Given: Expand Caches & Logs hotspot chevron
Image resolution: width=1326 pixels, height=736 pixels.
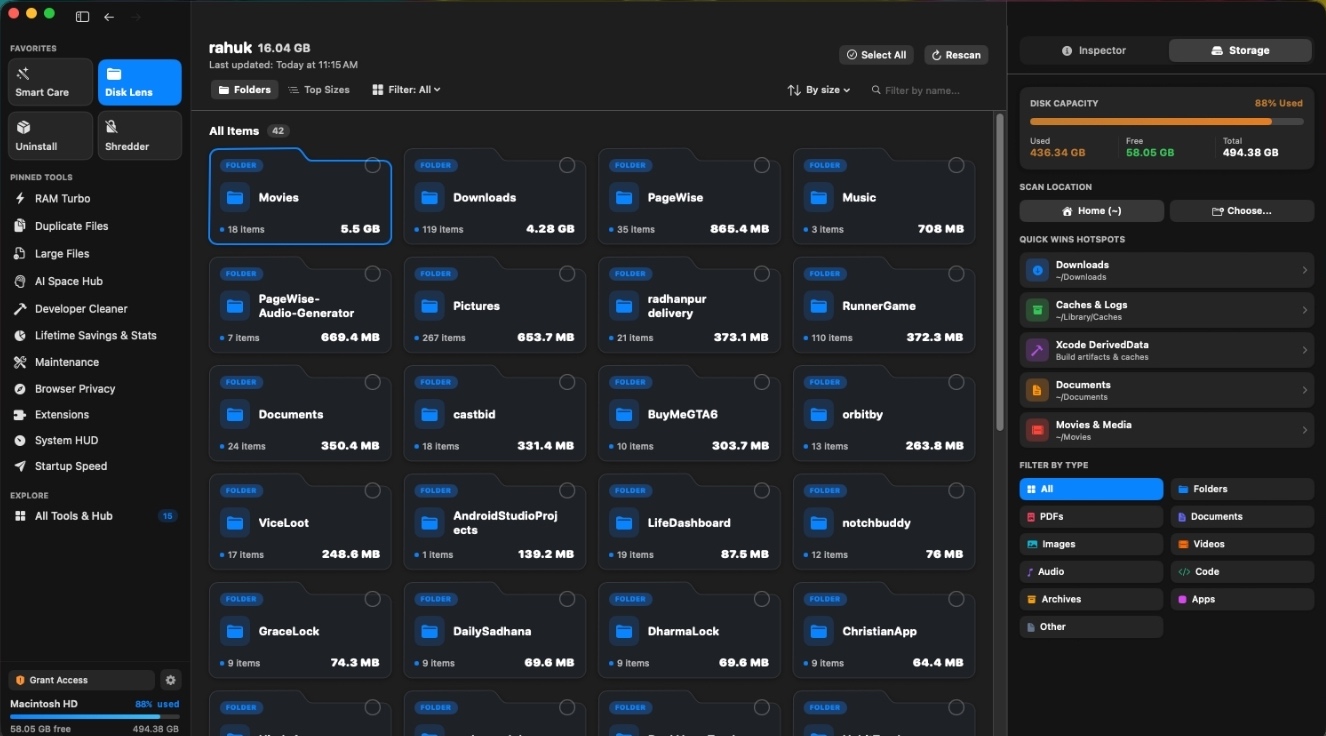Looking at the screenshot, I should coord(1304,310).
